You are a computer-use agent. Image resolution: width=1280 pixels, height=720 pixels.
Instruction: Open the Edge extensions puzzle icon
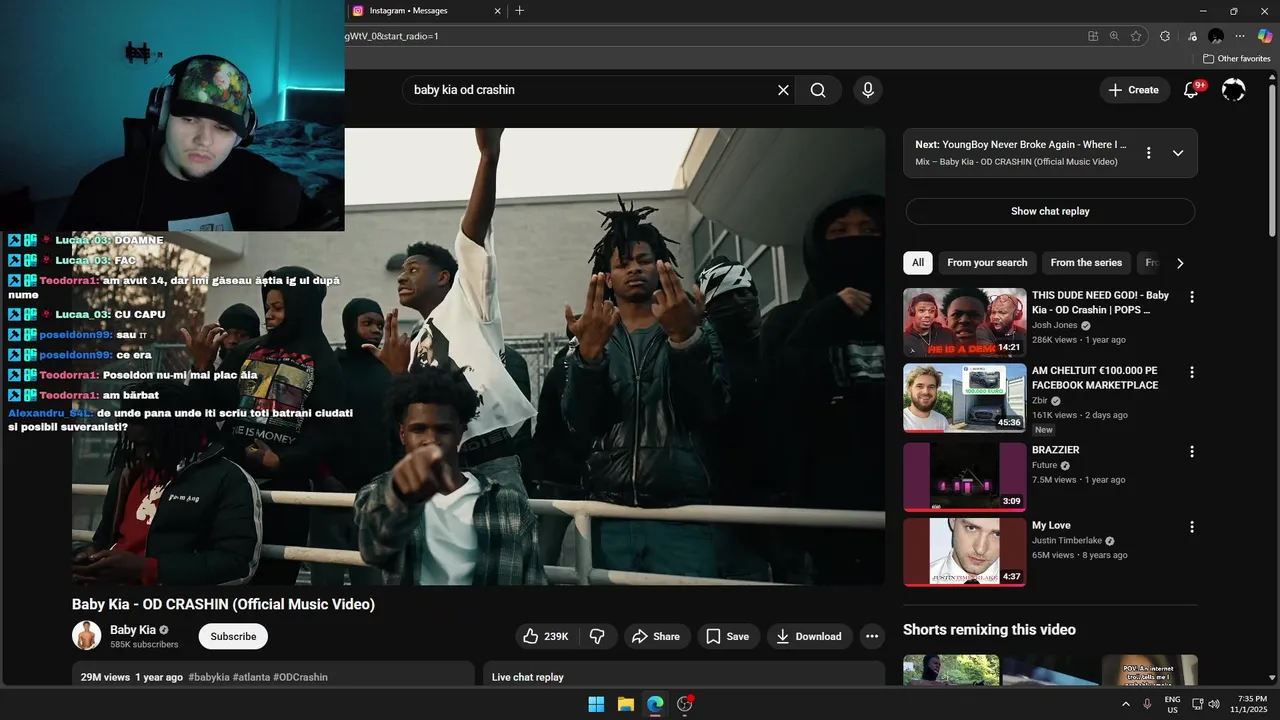tap(1165, 36)
